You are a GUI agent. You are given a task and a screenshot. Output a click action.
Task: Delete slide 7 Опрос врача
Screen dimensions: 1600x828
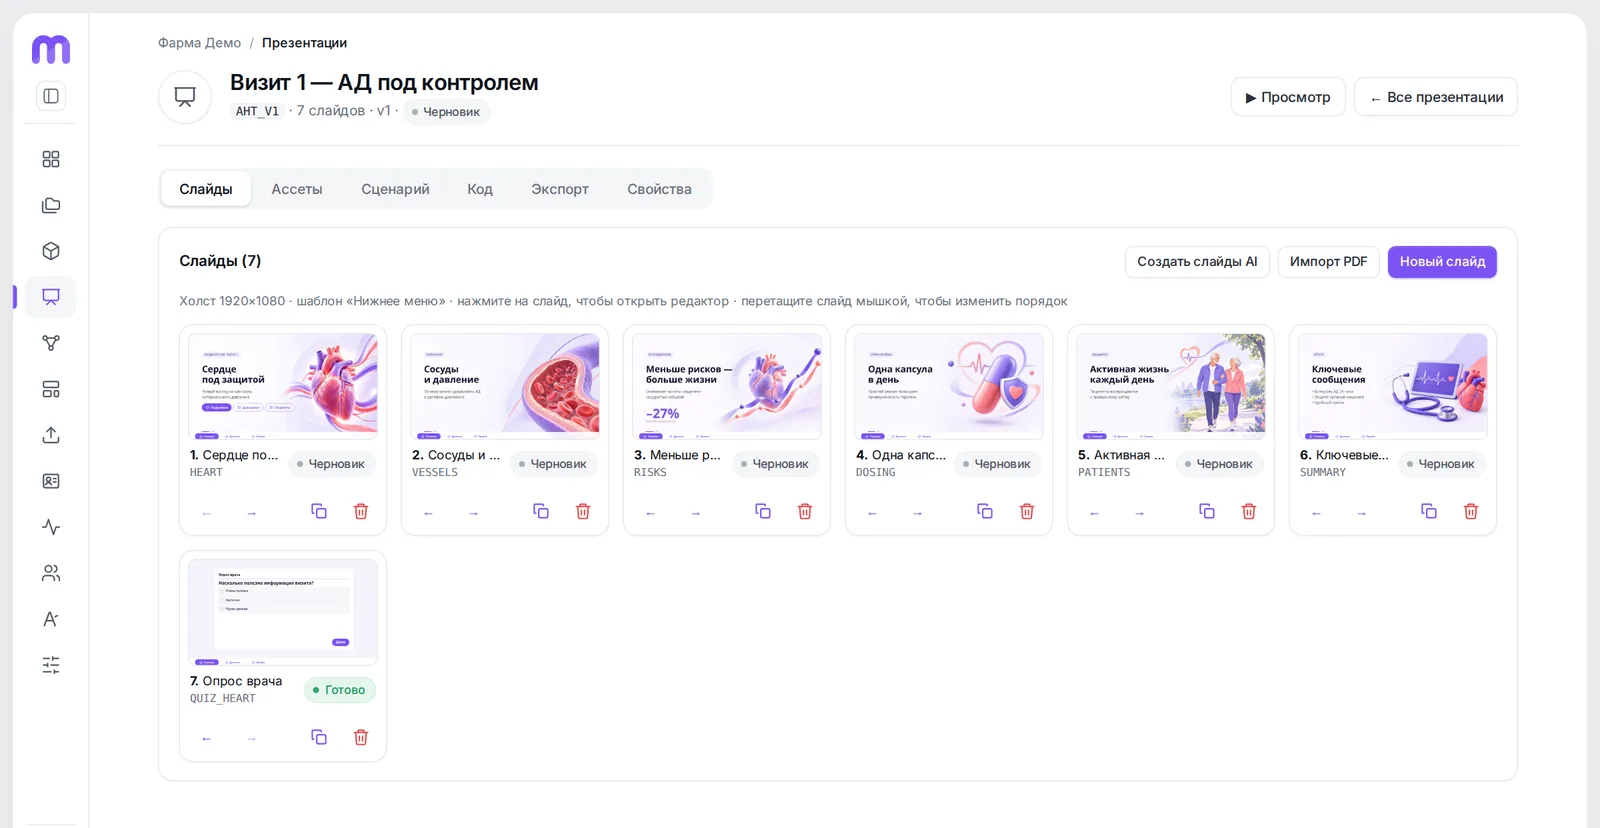click(361, 737)
